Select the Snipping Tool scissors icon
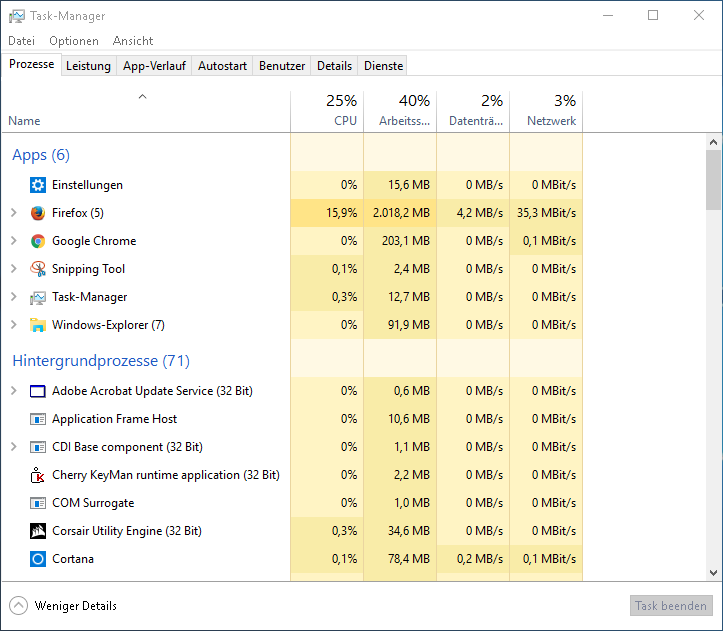The height and width of the screenshot is (631, 723). coord(38,269)
